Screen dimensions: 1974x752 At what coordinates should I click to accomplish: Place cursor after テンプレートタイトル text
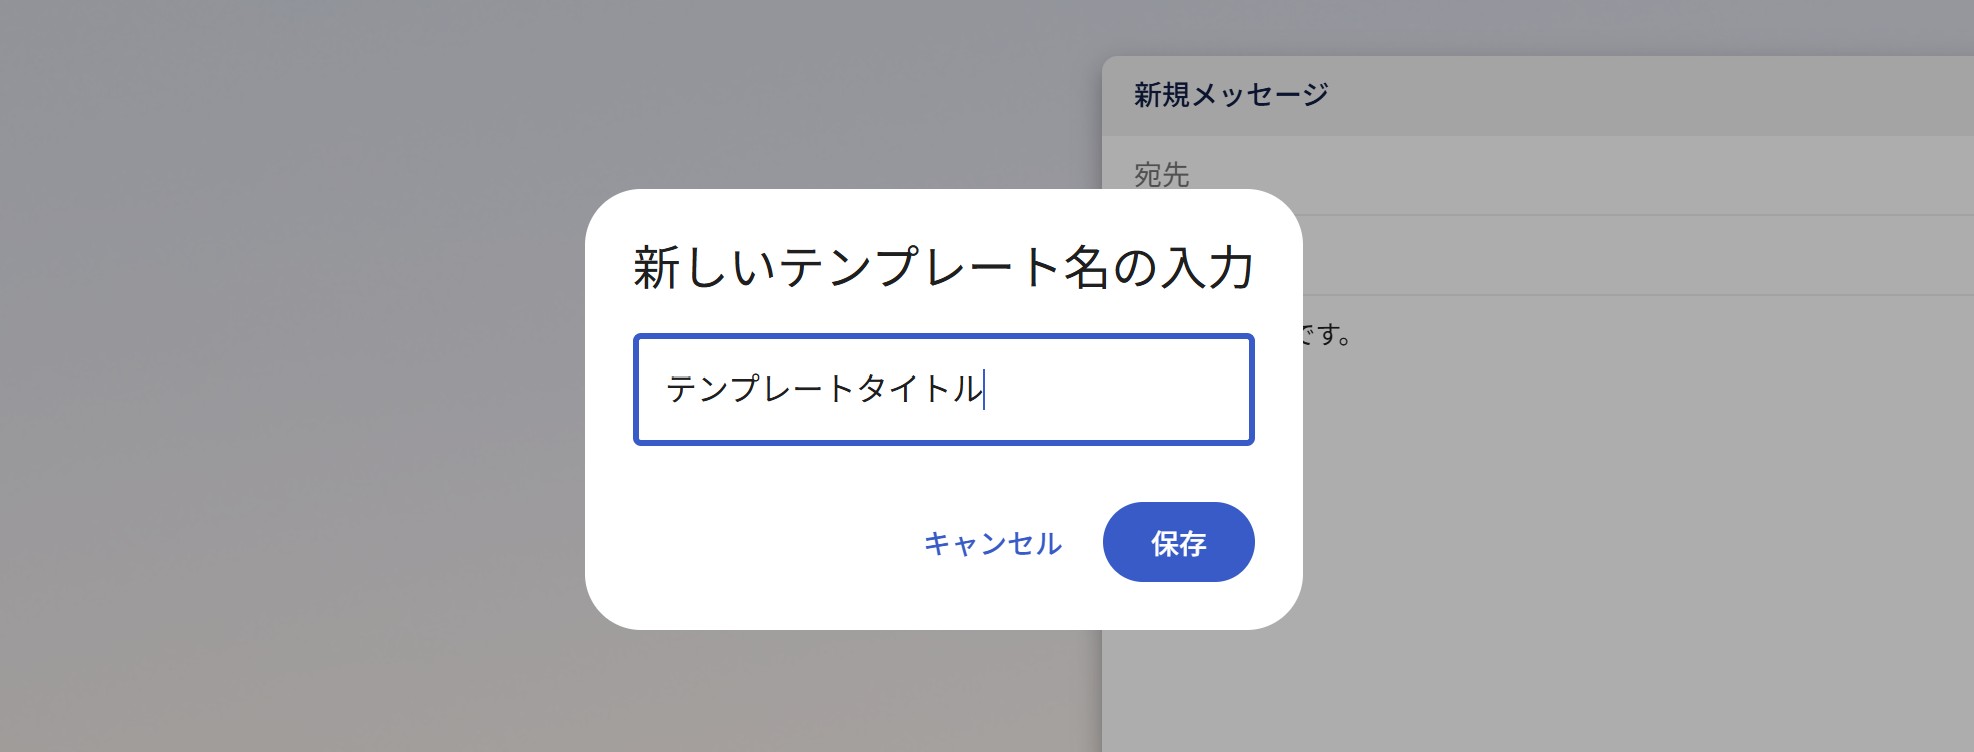985,389
